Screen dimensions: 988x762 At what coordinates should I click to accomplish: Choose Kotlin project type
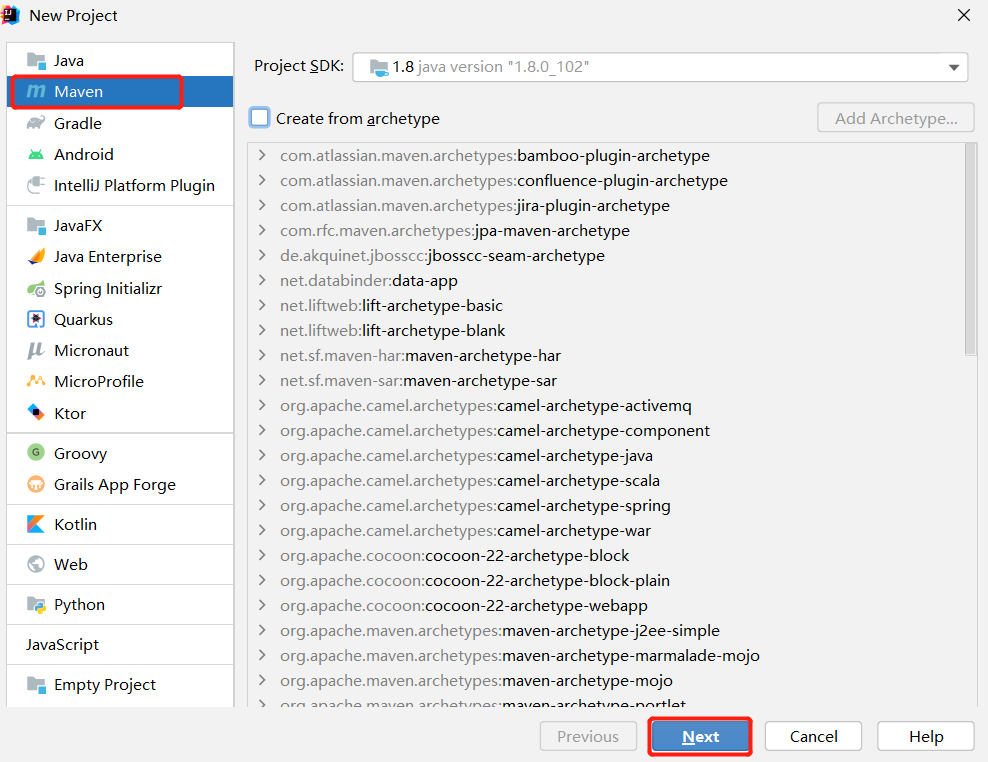tap(120, 524)
